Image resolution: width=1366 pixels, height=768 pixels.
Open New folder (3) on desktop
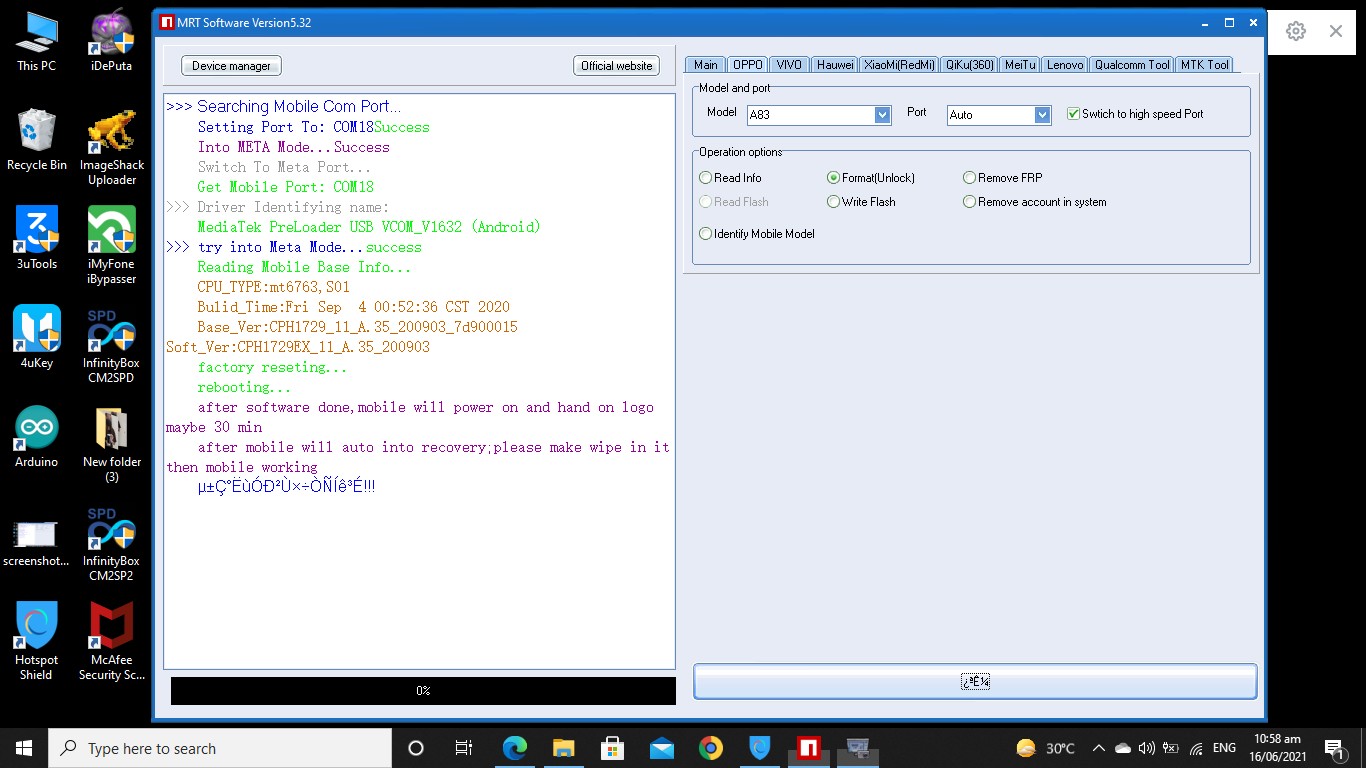click(112, 444)
